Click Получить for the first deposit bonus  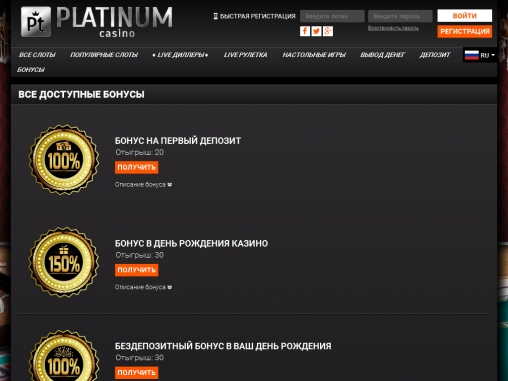tap(136, 167)
